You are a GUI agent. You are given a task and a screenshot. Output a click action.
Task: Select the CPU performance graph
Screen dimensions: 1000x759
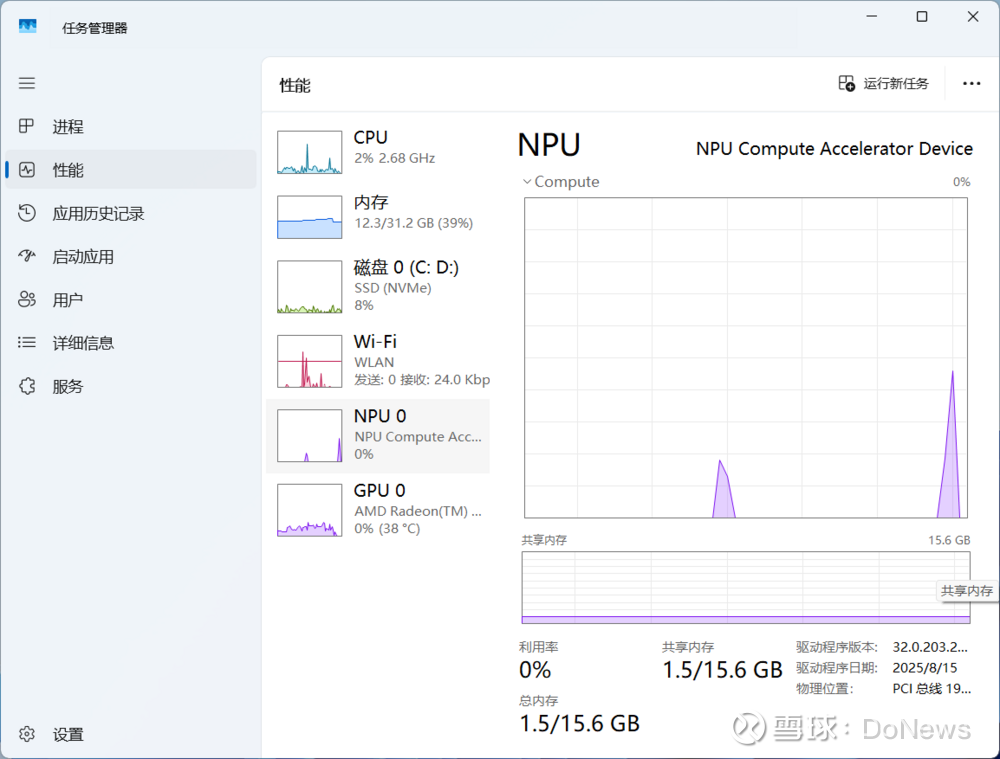click(x=310, y=152)
